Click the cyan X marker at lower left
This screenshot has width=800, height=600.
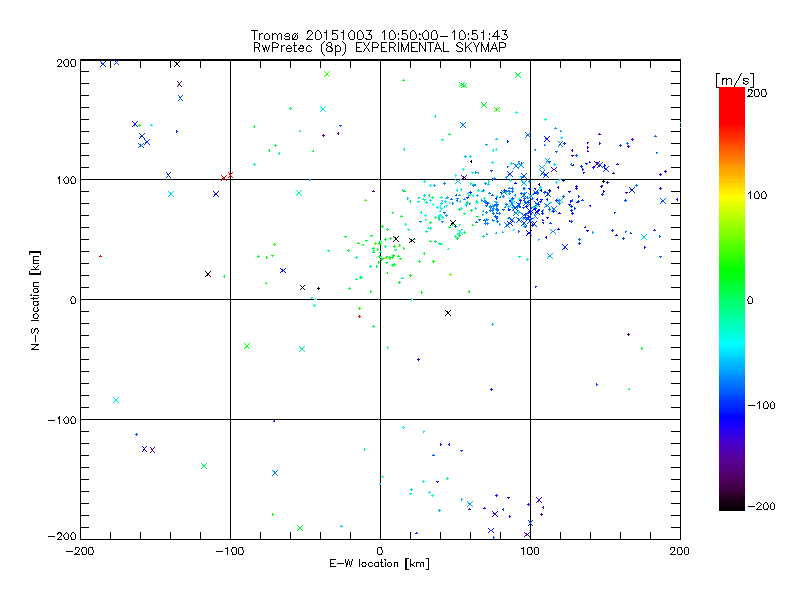pyautogui.click(x=116, y=400)
